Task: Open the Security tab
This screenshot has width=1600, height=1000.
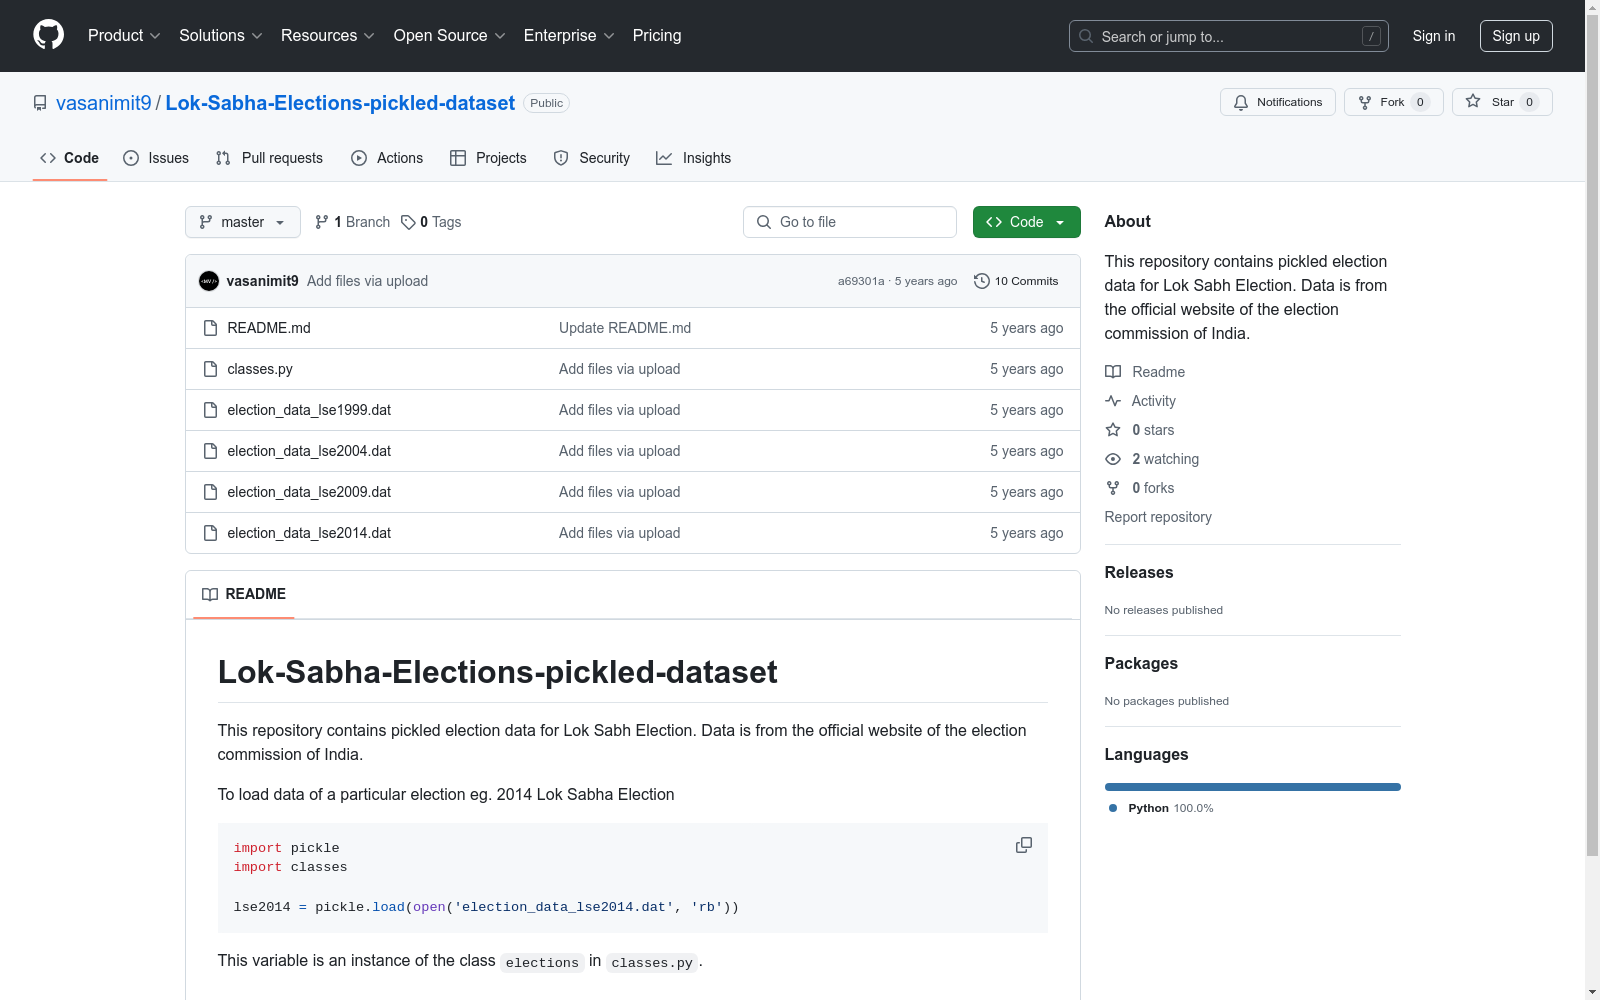Action: [592, 158]
